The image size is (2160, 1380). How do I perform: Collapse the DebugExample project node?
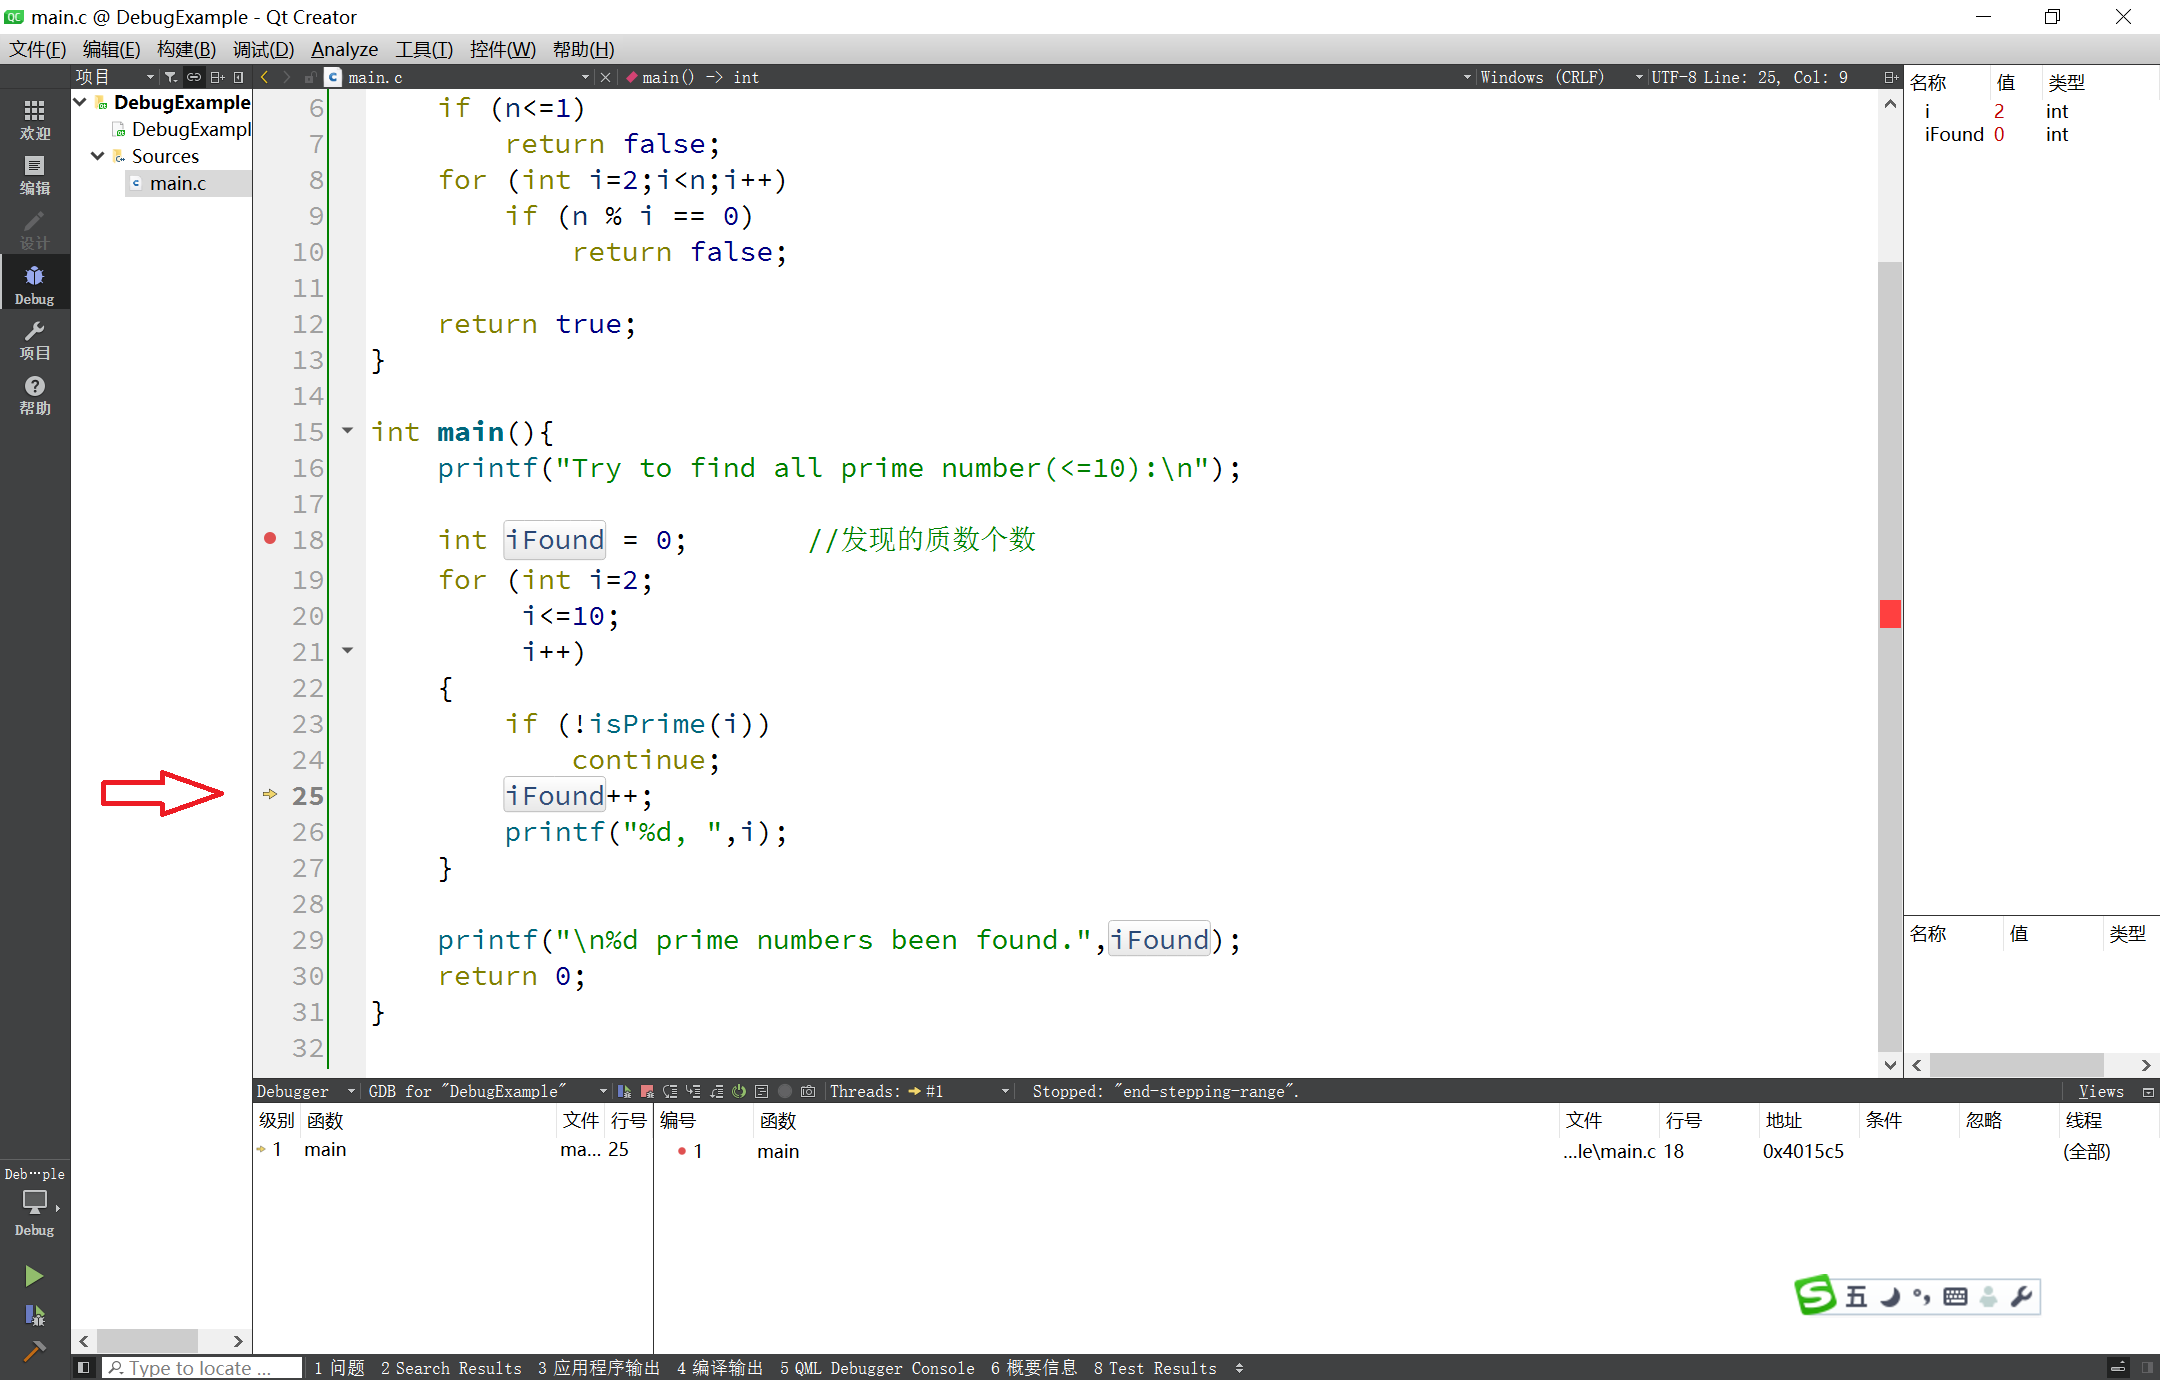[x=80, y=102]
